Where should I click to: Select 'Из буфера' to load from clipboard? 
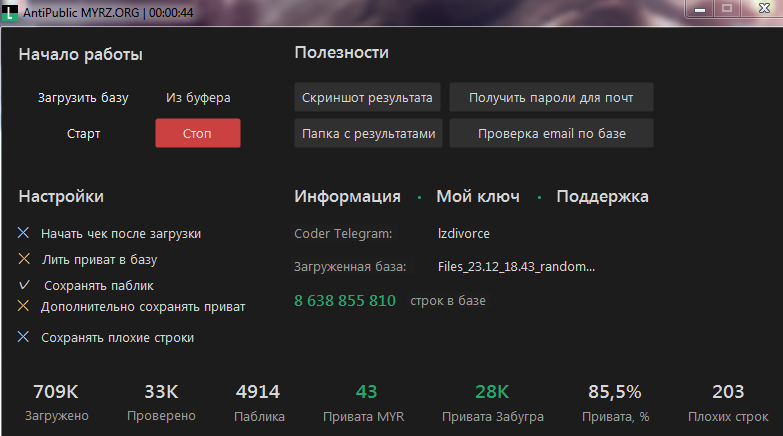tap(198, 98)
